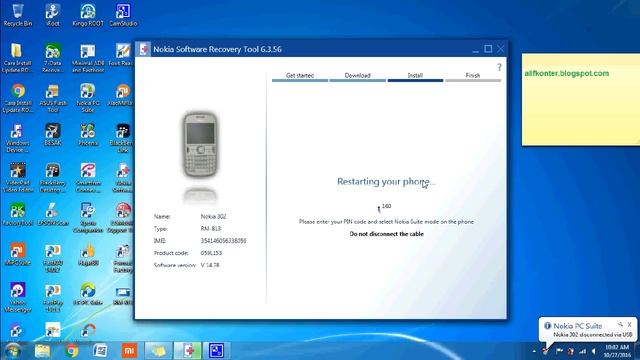Open the taskbar clock and date
Screen dimensions: 640x360
click(617, 351)
